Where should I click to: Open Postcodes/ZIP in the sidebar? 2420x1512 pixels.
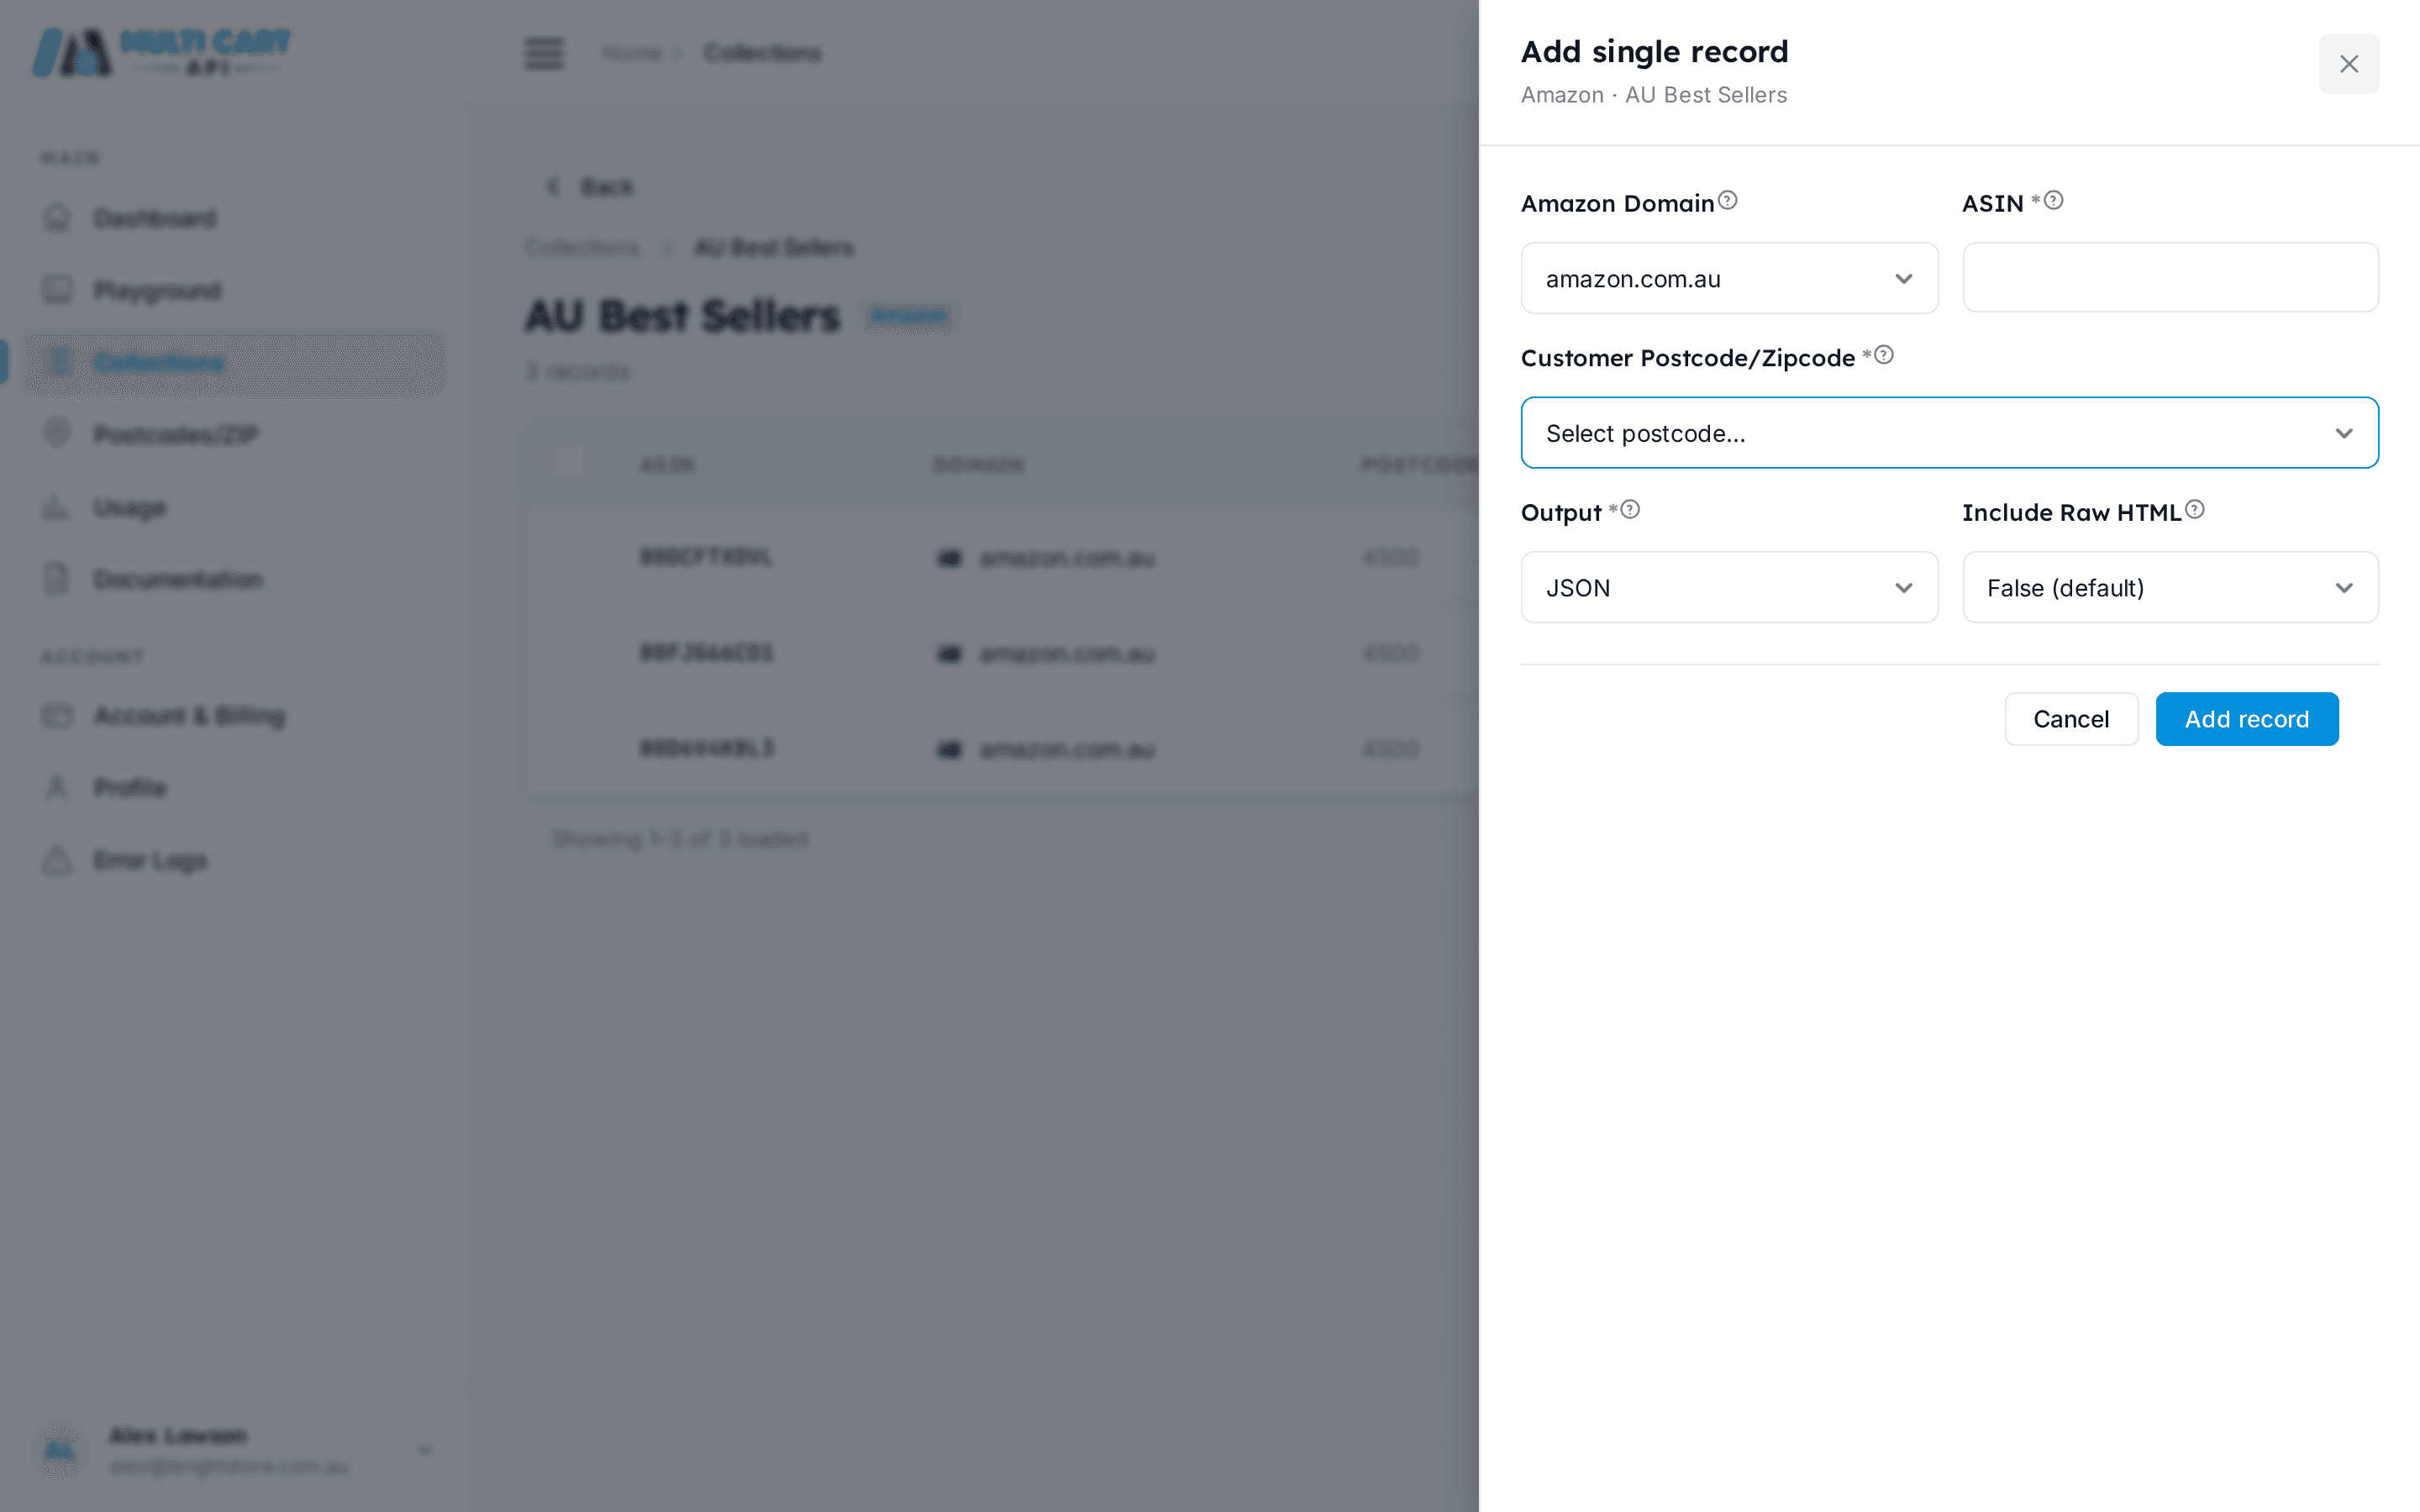pyautogui.click(x=235, y=434)
